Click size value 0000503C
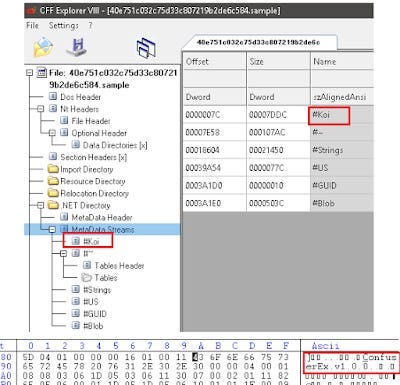The height and width of the screenshot is (385, 400). tap(267, 203)
